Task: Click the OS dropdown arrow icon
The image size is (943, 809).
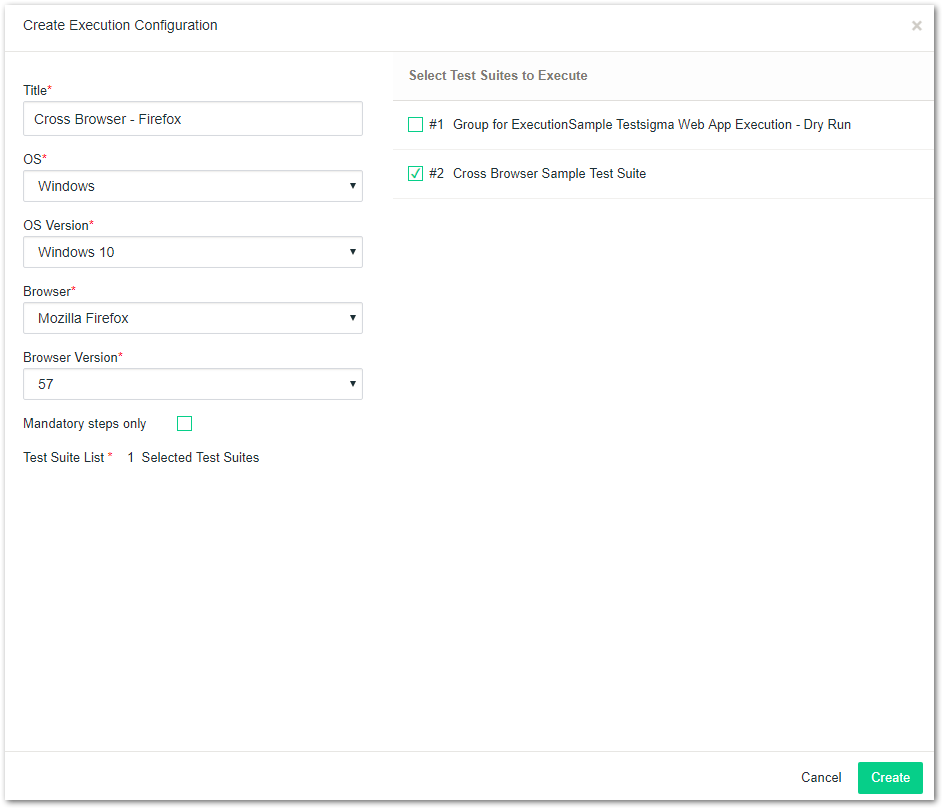Action: pos(353,186)
